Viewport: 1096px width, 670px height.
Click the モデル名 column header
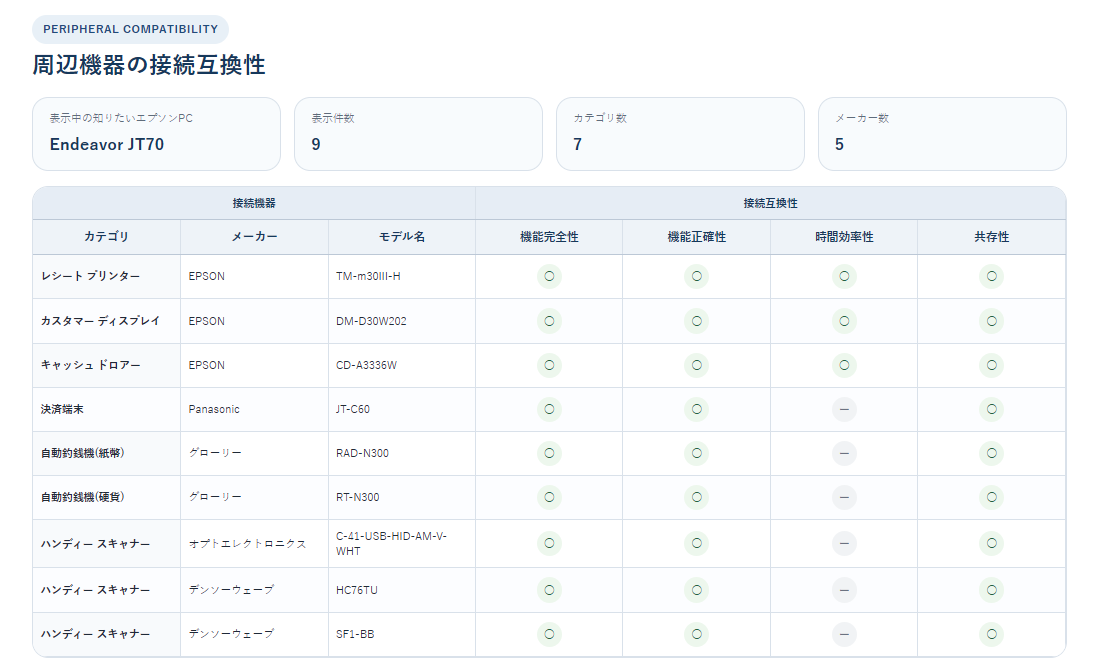[402, 237]
